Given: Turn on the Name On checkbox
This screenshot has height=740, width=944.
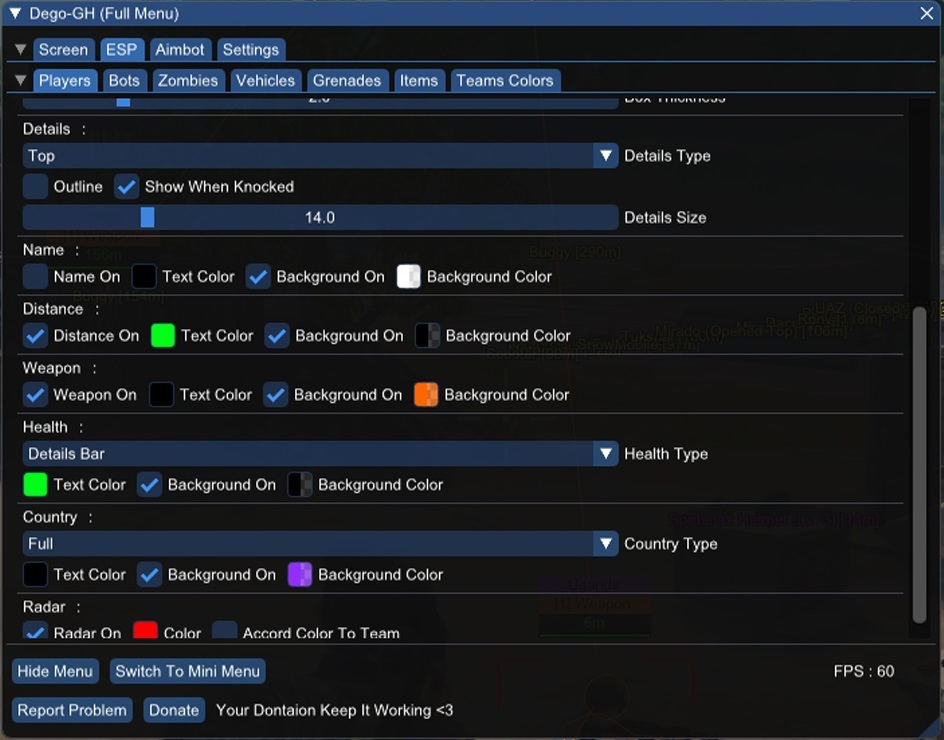Looking at the screenshot, I should (36, 277).
